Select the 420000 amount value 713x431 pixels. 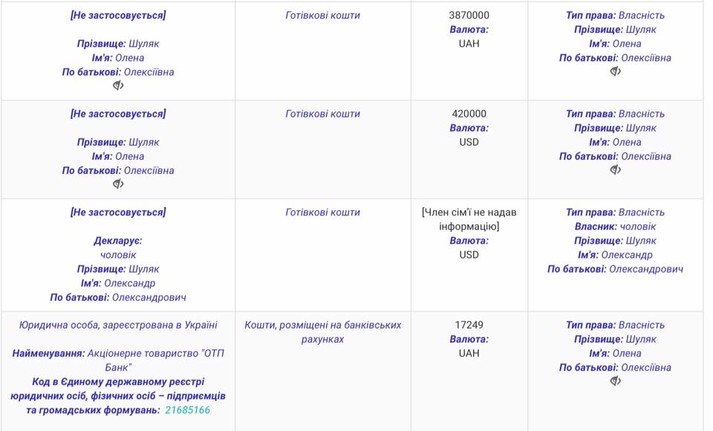[468, 114]
